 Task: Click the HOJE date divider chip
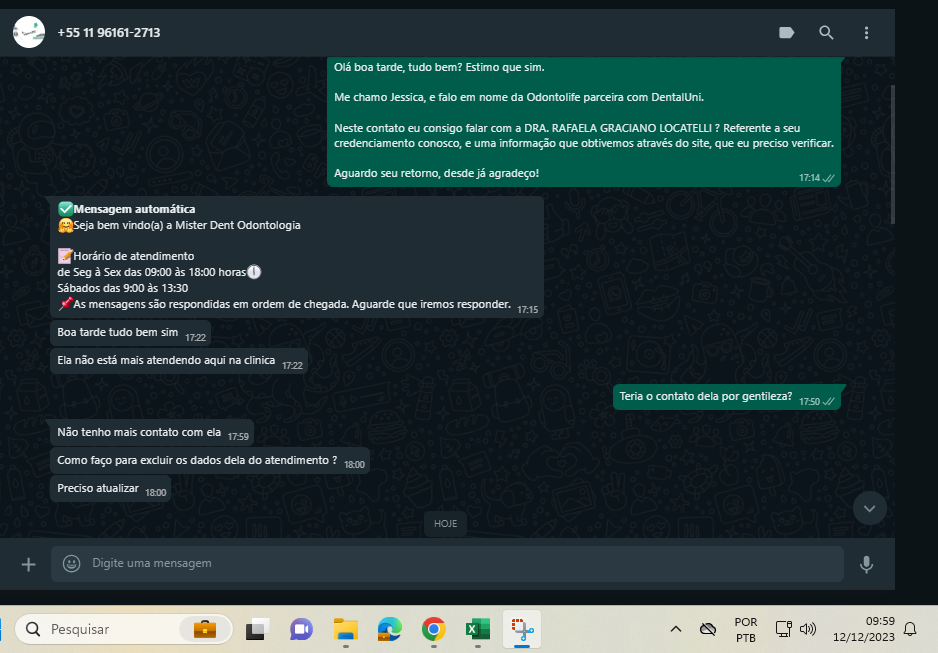(445, 524)
